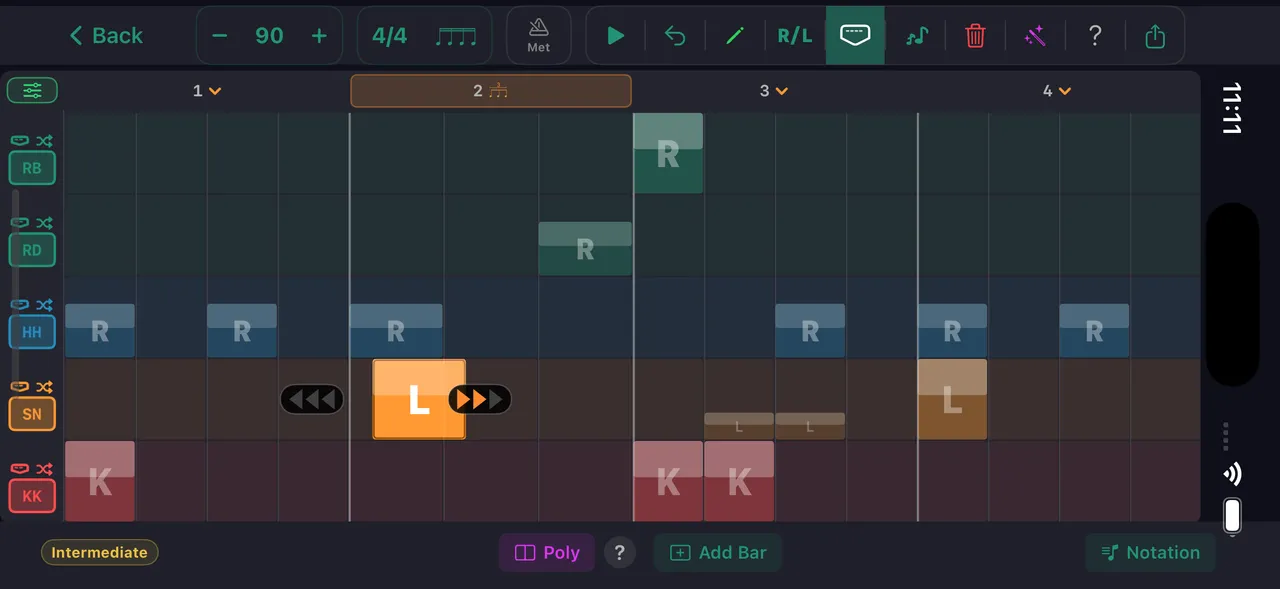Screen dimensions: 1280x589
Task: Click the pad icon above RD track
Action: click(20, 223)
